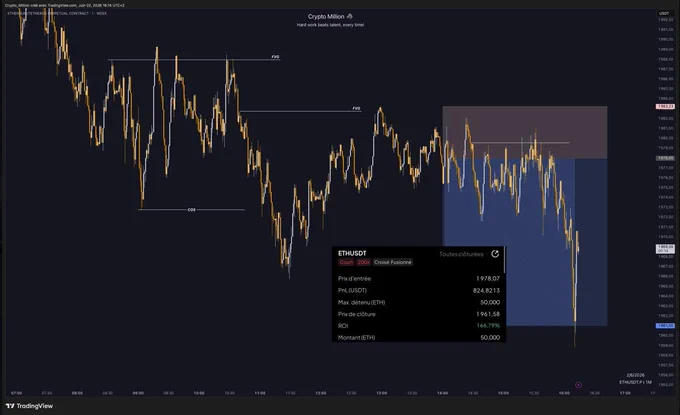680x415 pixels.
Task: Click the 200x leverage tag
Action: point(363,262)
